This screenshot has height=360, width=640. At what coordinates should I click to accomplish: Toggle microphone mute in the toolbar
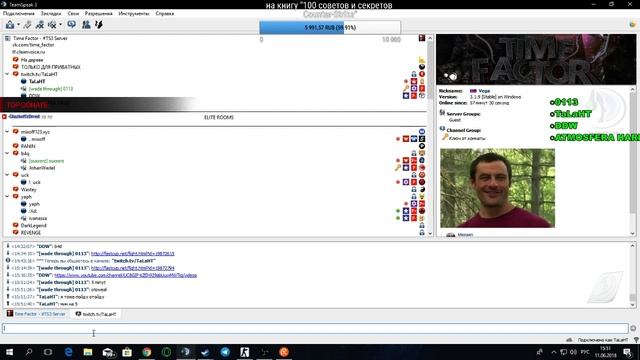click(x=52, y=25)
